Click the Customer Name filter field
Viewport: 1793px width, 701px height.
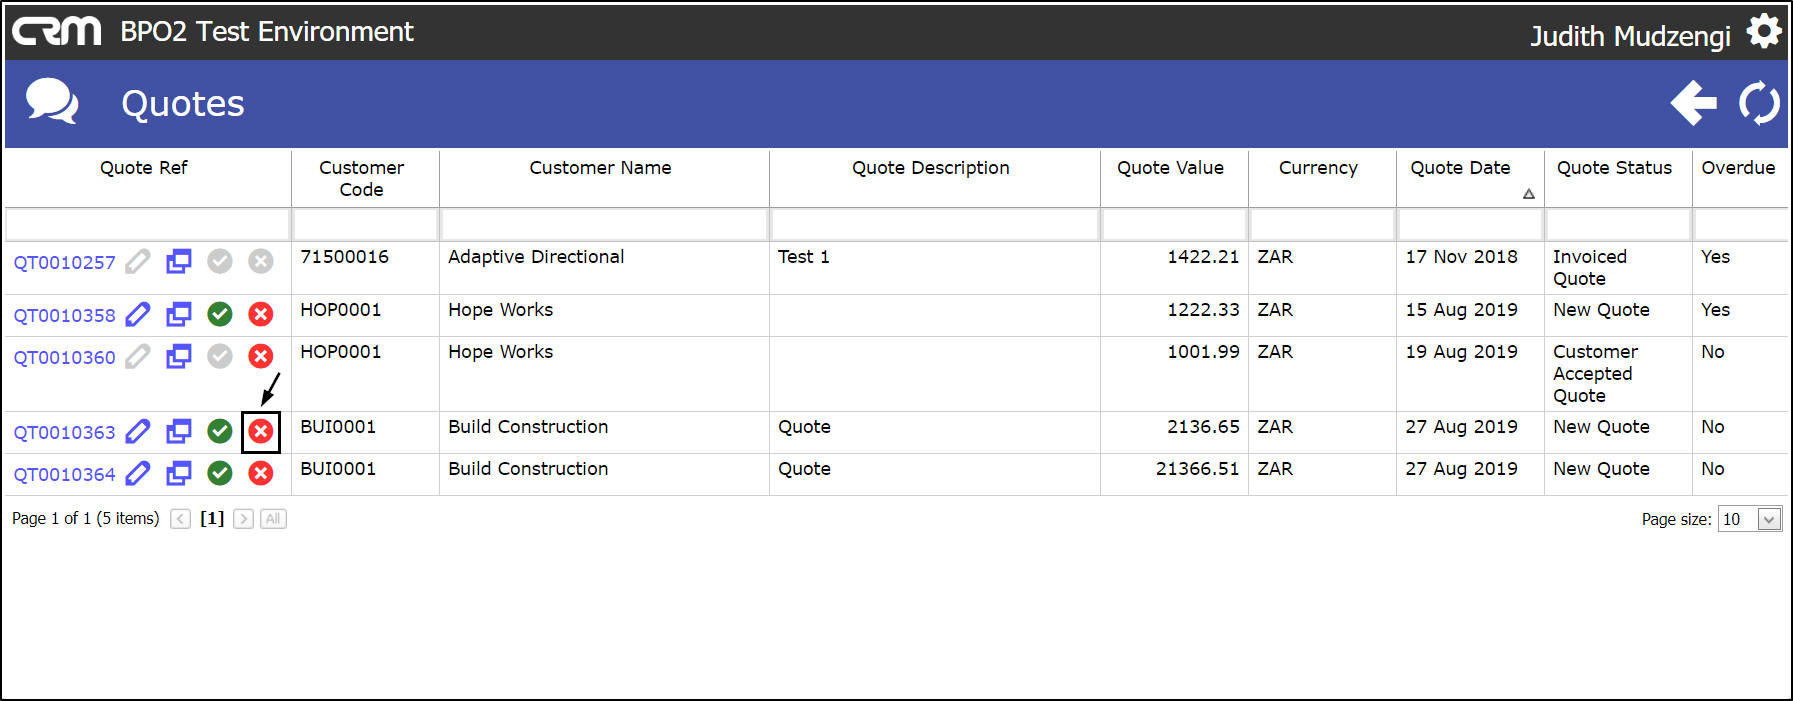(x=604, y=225)
